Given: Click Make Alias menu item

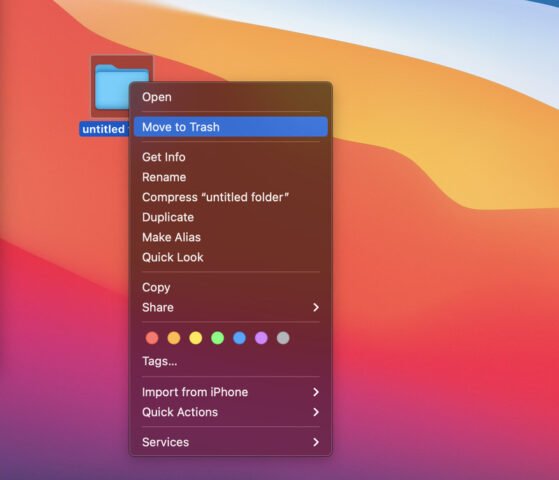Looking at the screenshot, I should pos(231,237).
